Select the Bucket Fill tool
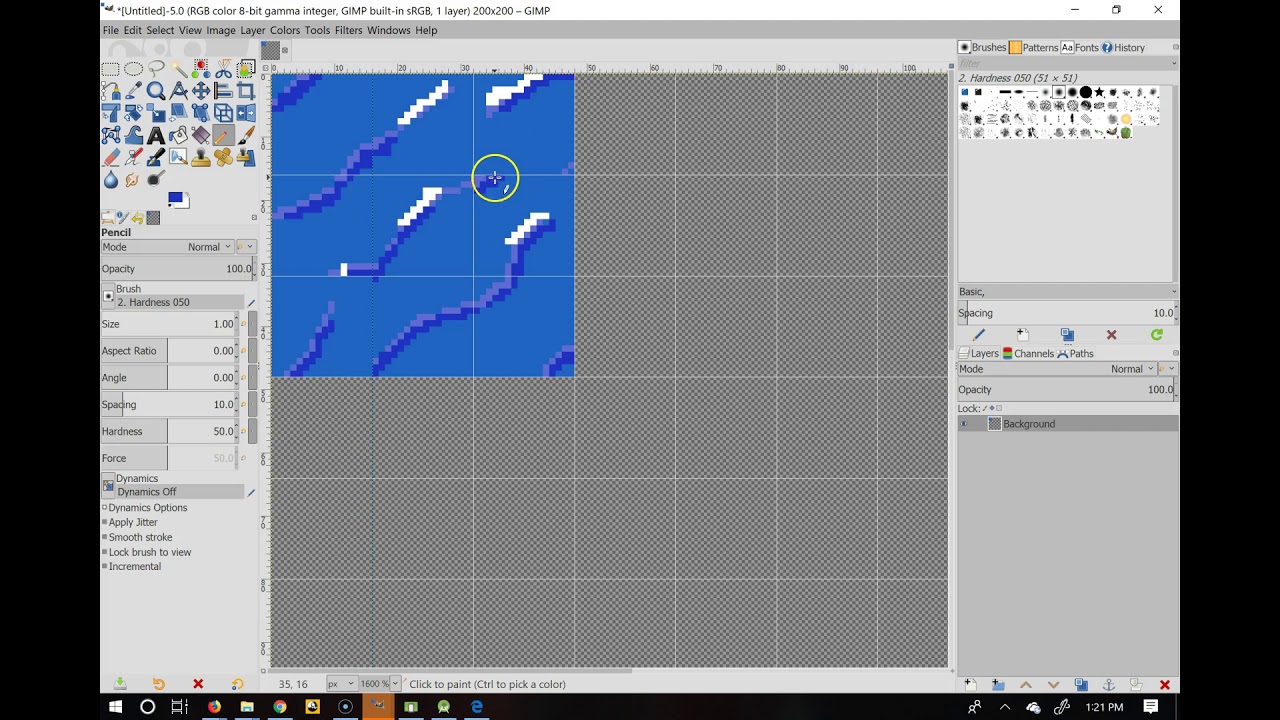The image size is (1280, 720). pyautogui.click(x=179, y=135)
